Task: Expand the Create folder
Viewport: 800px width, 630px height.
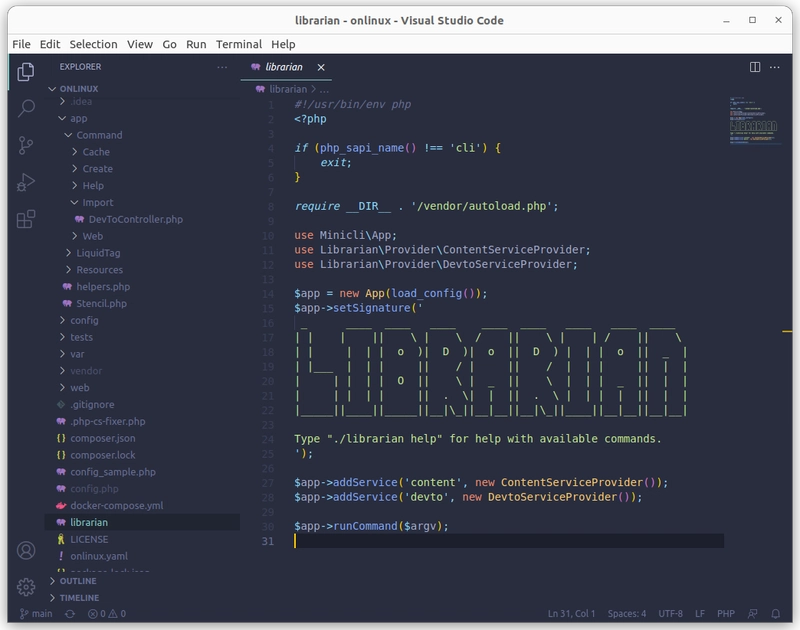Action: coord(97,169)
